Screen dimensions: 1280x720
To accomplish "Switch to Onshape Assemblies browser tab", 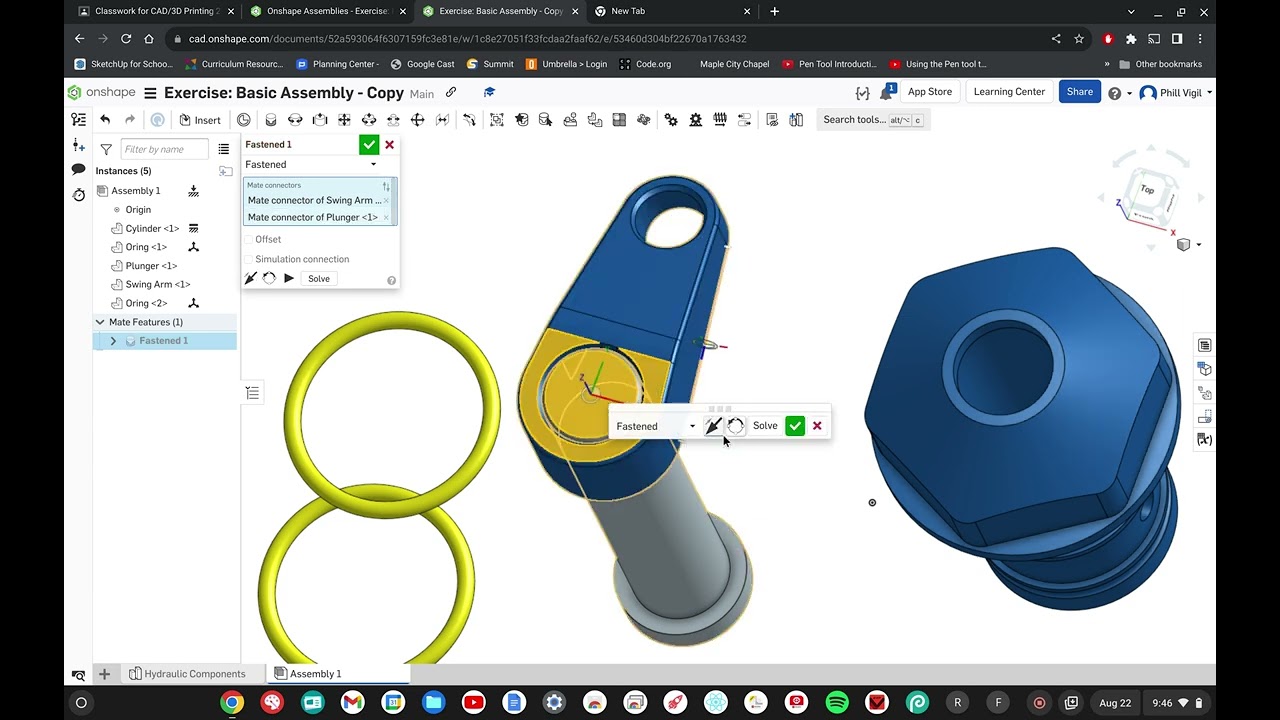I will coord(327,11).
